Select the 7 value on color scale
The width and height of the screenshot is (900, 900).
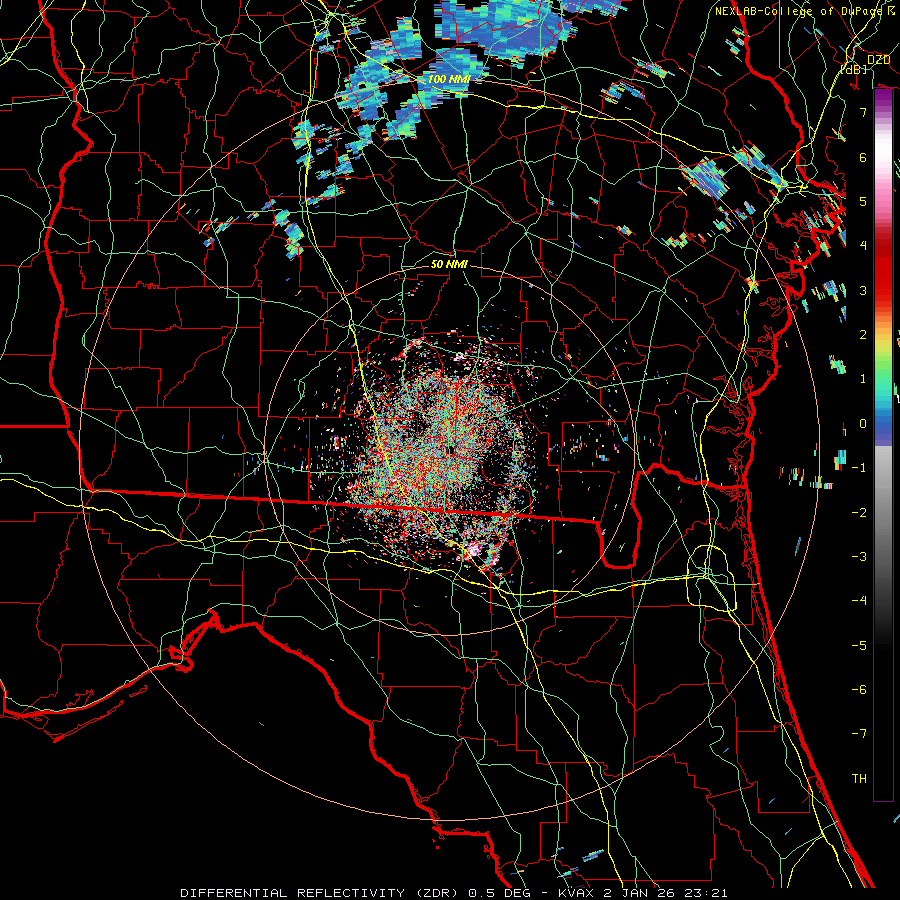point(863,112)
